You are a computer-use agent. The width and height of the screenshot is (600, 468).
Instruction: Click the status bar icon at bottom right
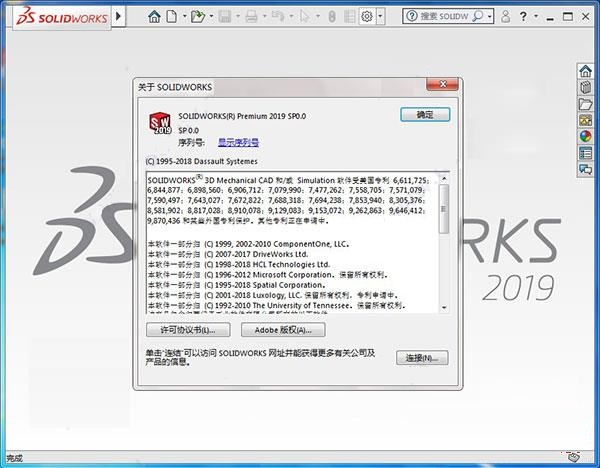click(573, 457)
